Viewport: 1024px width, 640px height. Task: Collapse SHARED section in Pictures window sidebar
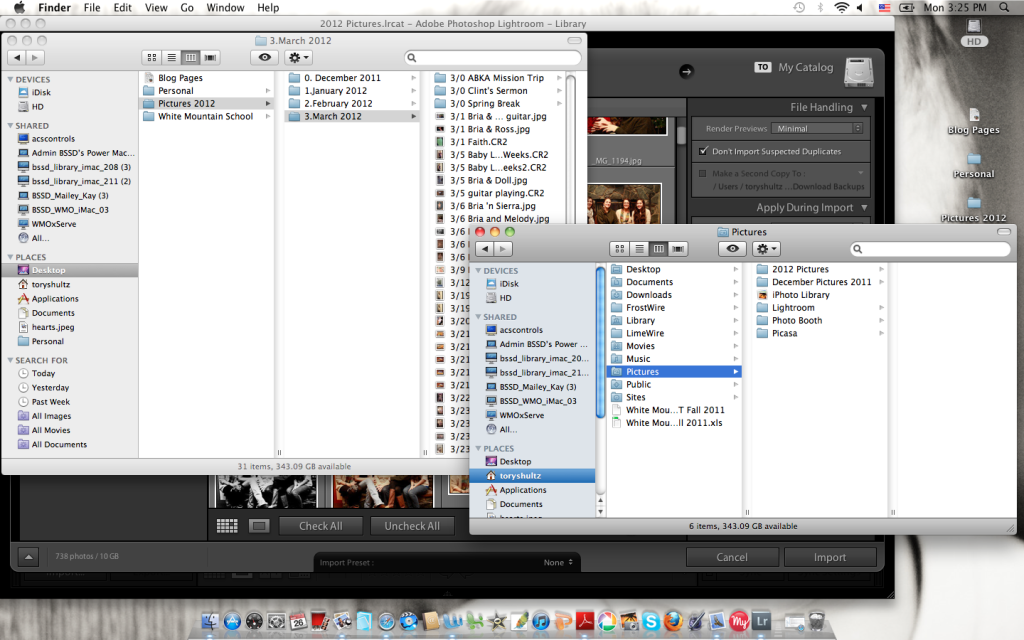coord(478,317)
